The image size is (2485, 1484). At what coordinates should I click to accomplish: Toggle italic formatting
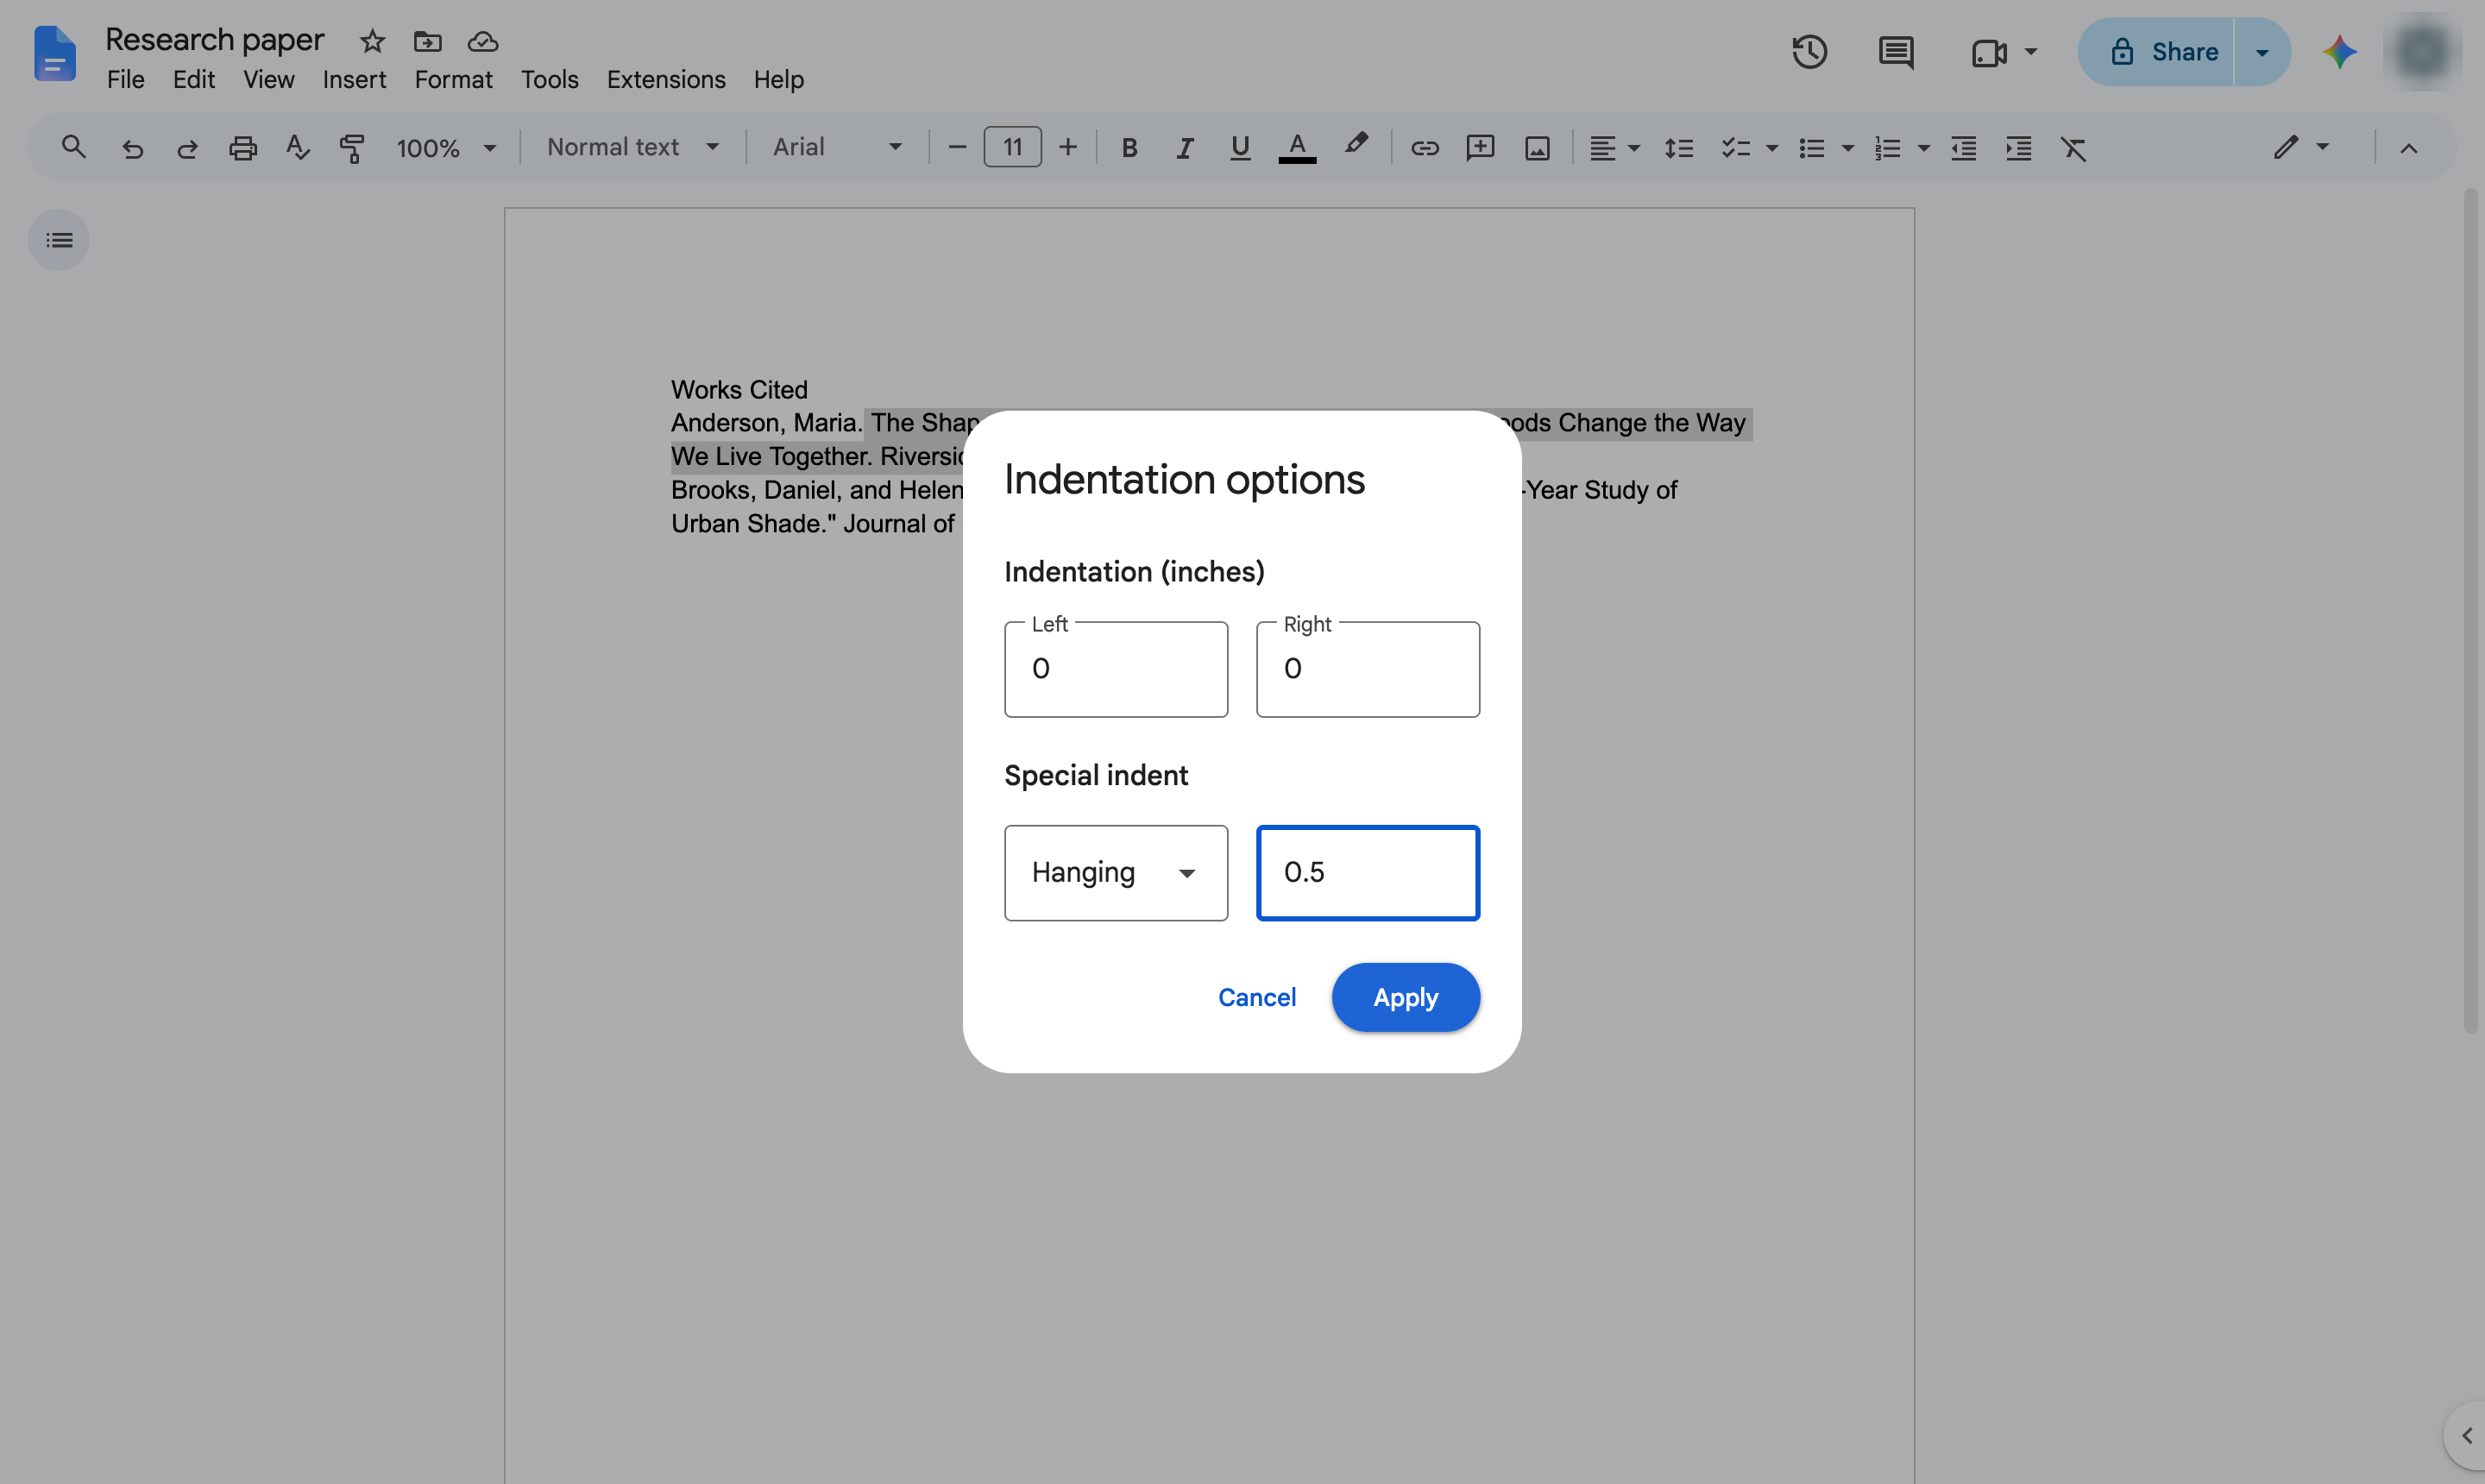click(1185, 148)
